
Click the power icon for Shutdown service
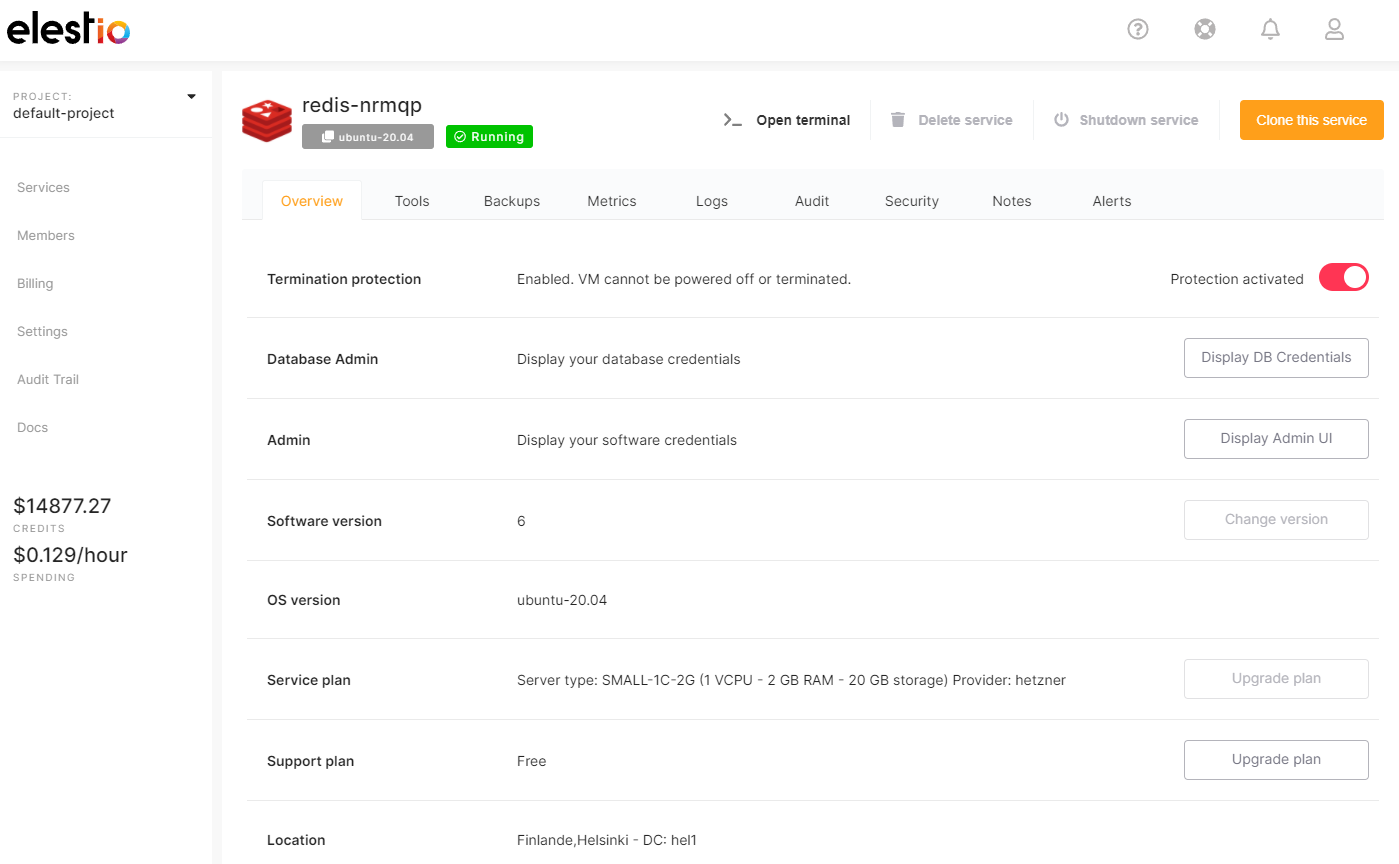1061,120
